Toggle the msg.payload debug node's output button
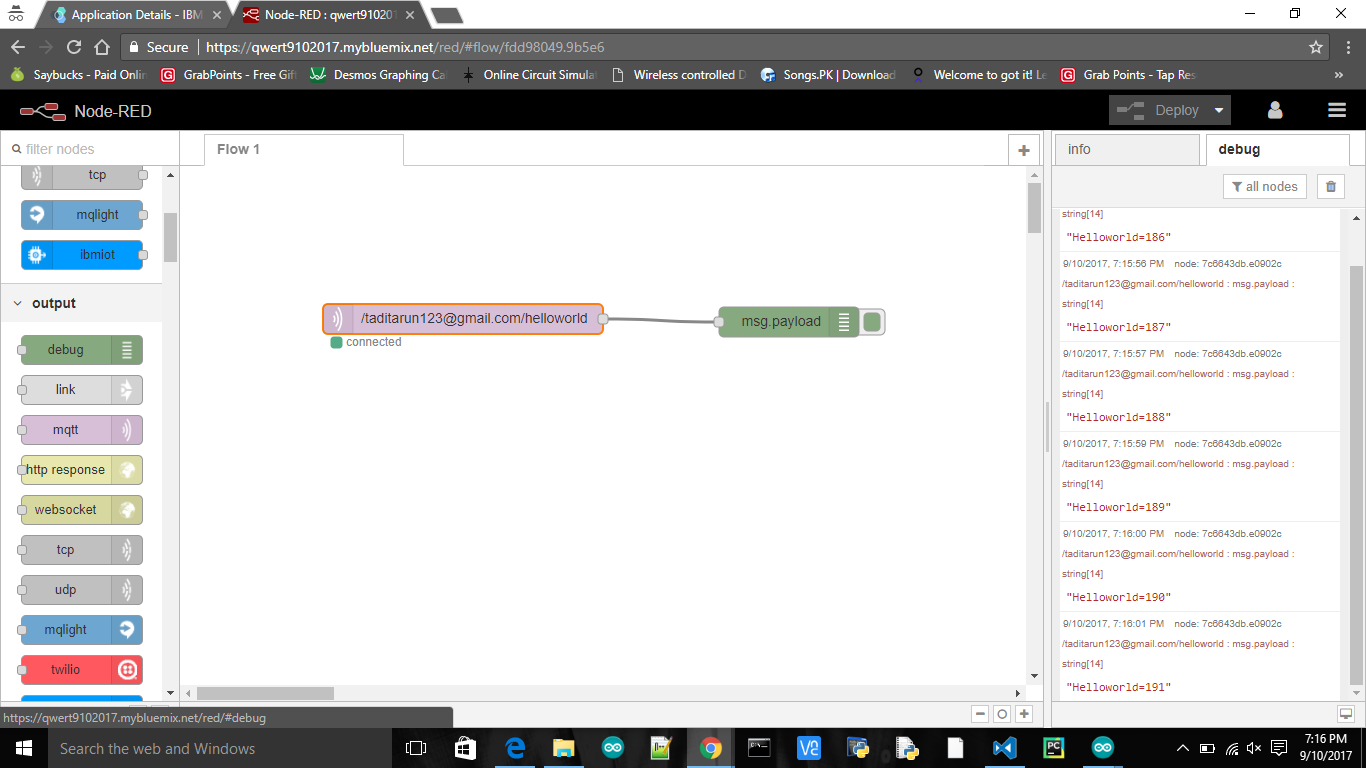1366x768 pixels. pyautogui.click(x=871, y=322)
